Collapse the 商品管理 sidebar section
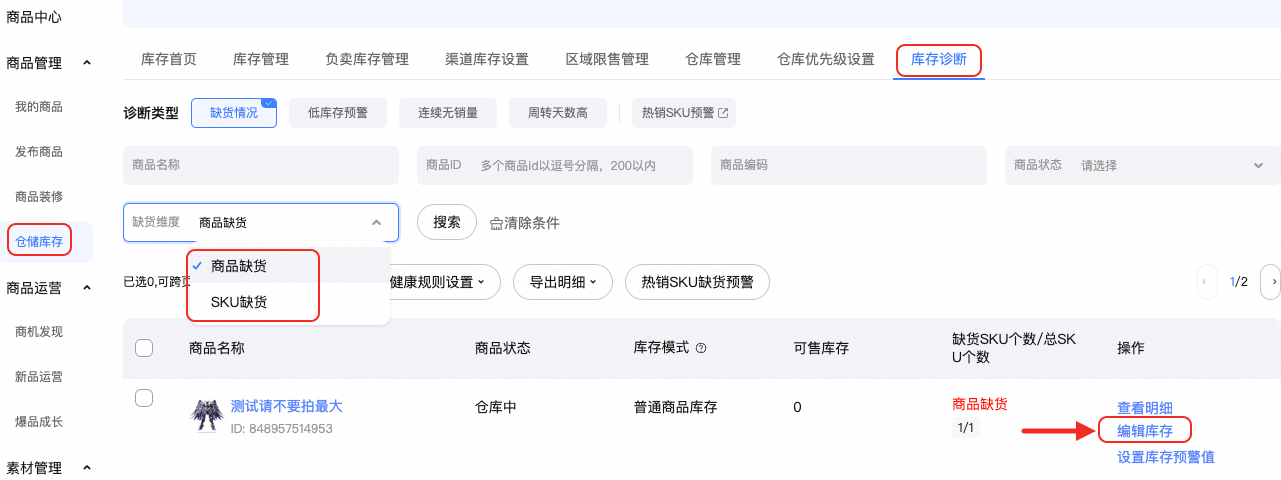The width and height of the screenshot is (1281, 480). click(x=87, y=63)
